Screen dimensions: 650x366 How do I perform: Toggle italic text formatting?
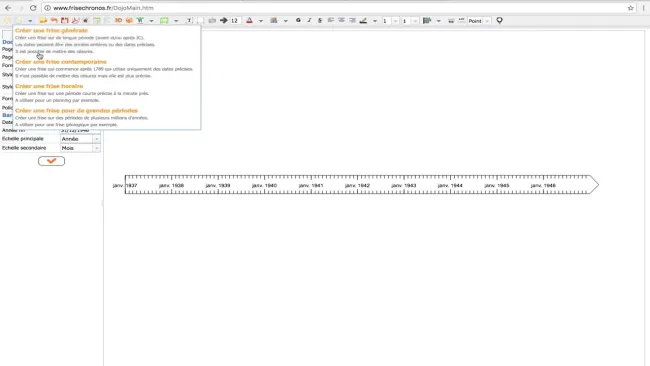tap(309, 20)
